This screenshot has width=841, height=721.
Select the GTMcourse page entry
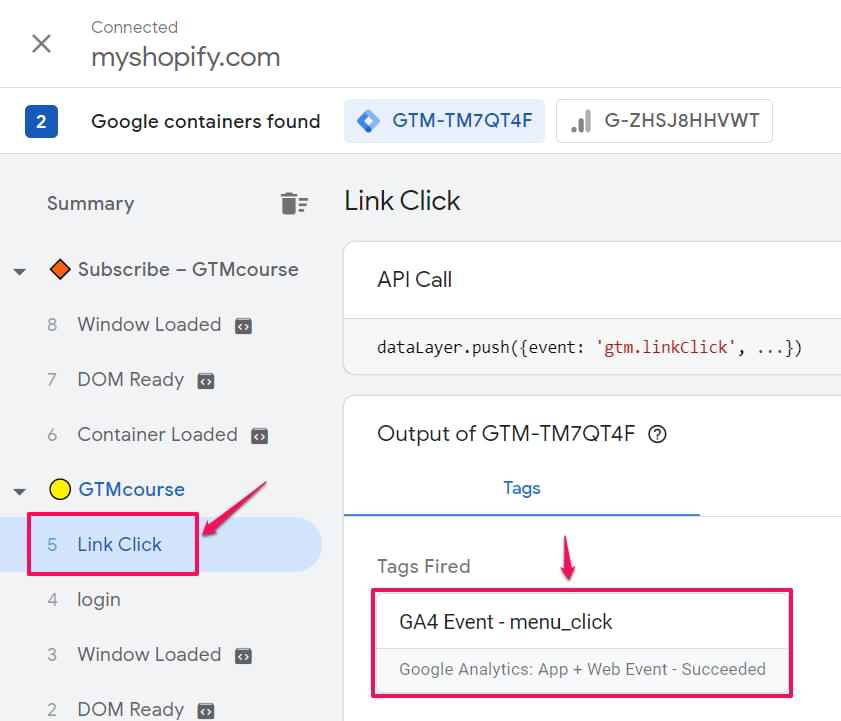click(131, 489)
